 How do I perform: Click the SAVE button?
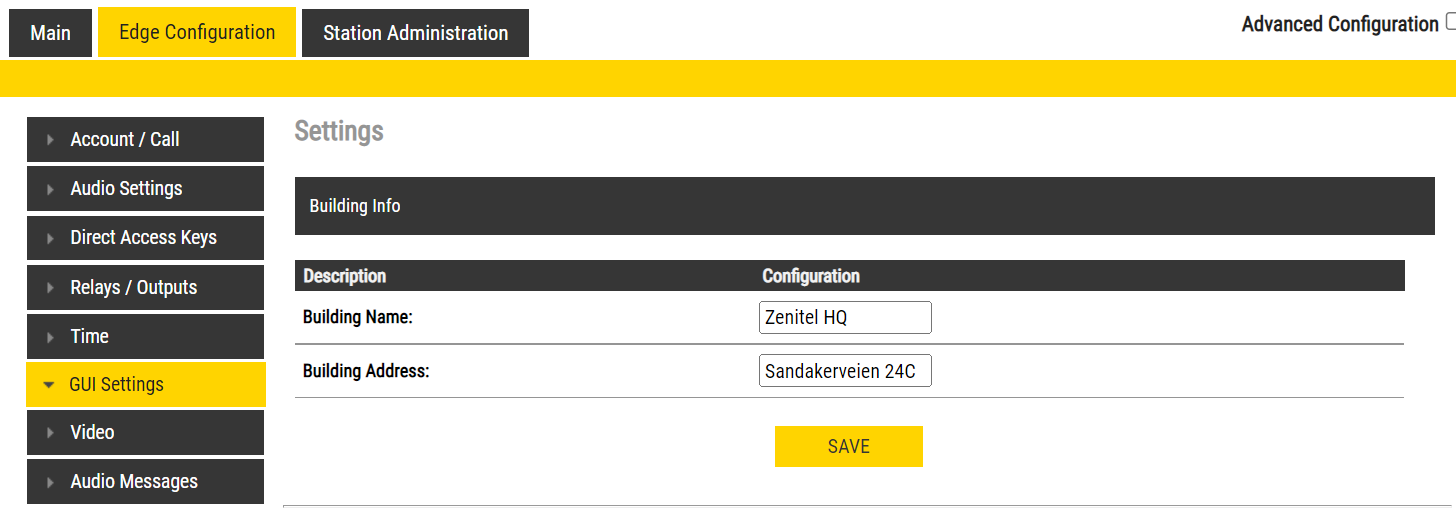pos(848,446)
